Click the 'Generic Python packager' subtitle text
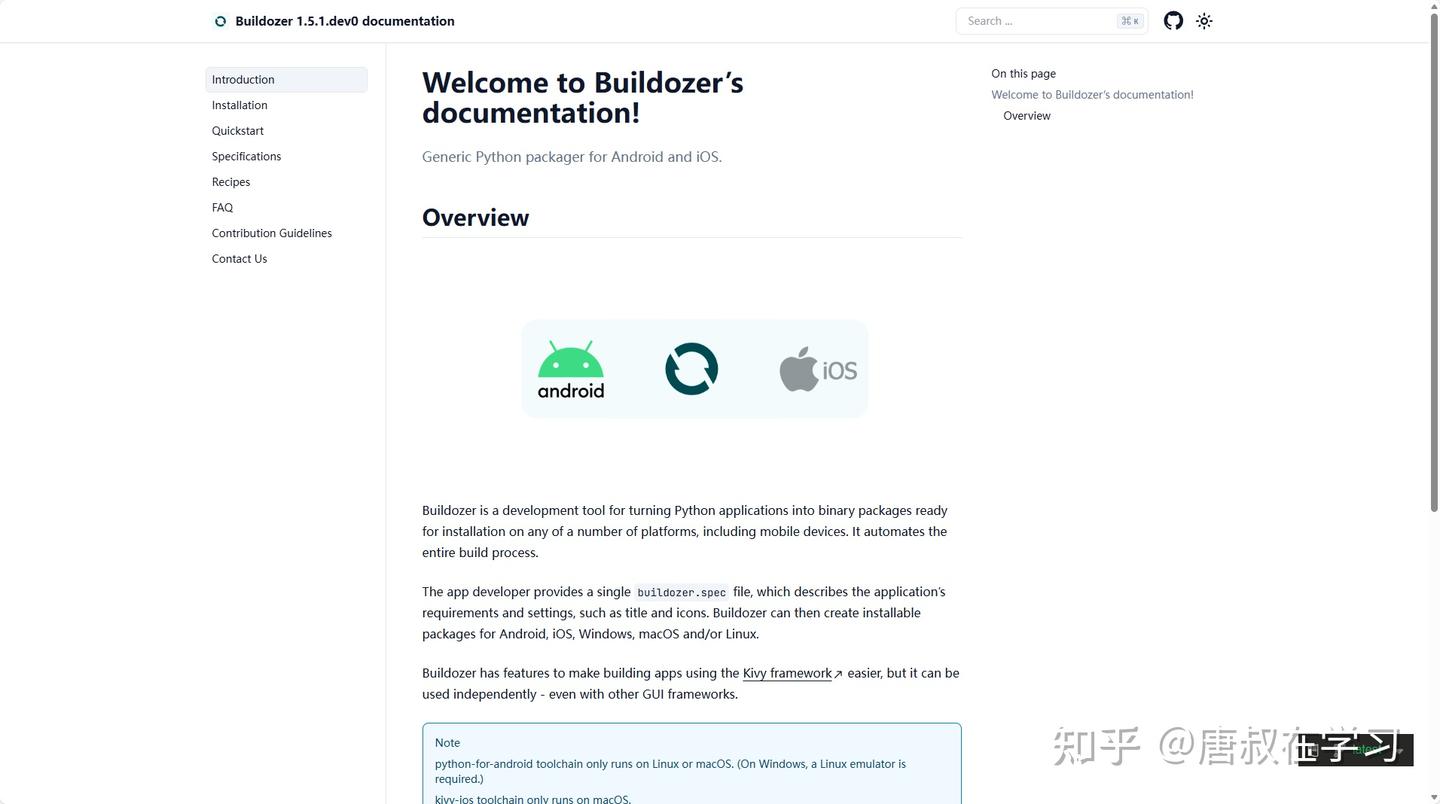This screenshot has height=804, width=1440. coord(572,157)
